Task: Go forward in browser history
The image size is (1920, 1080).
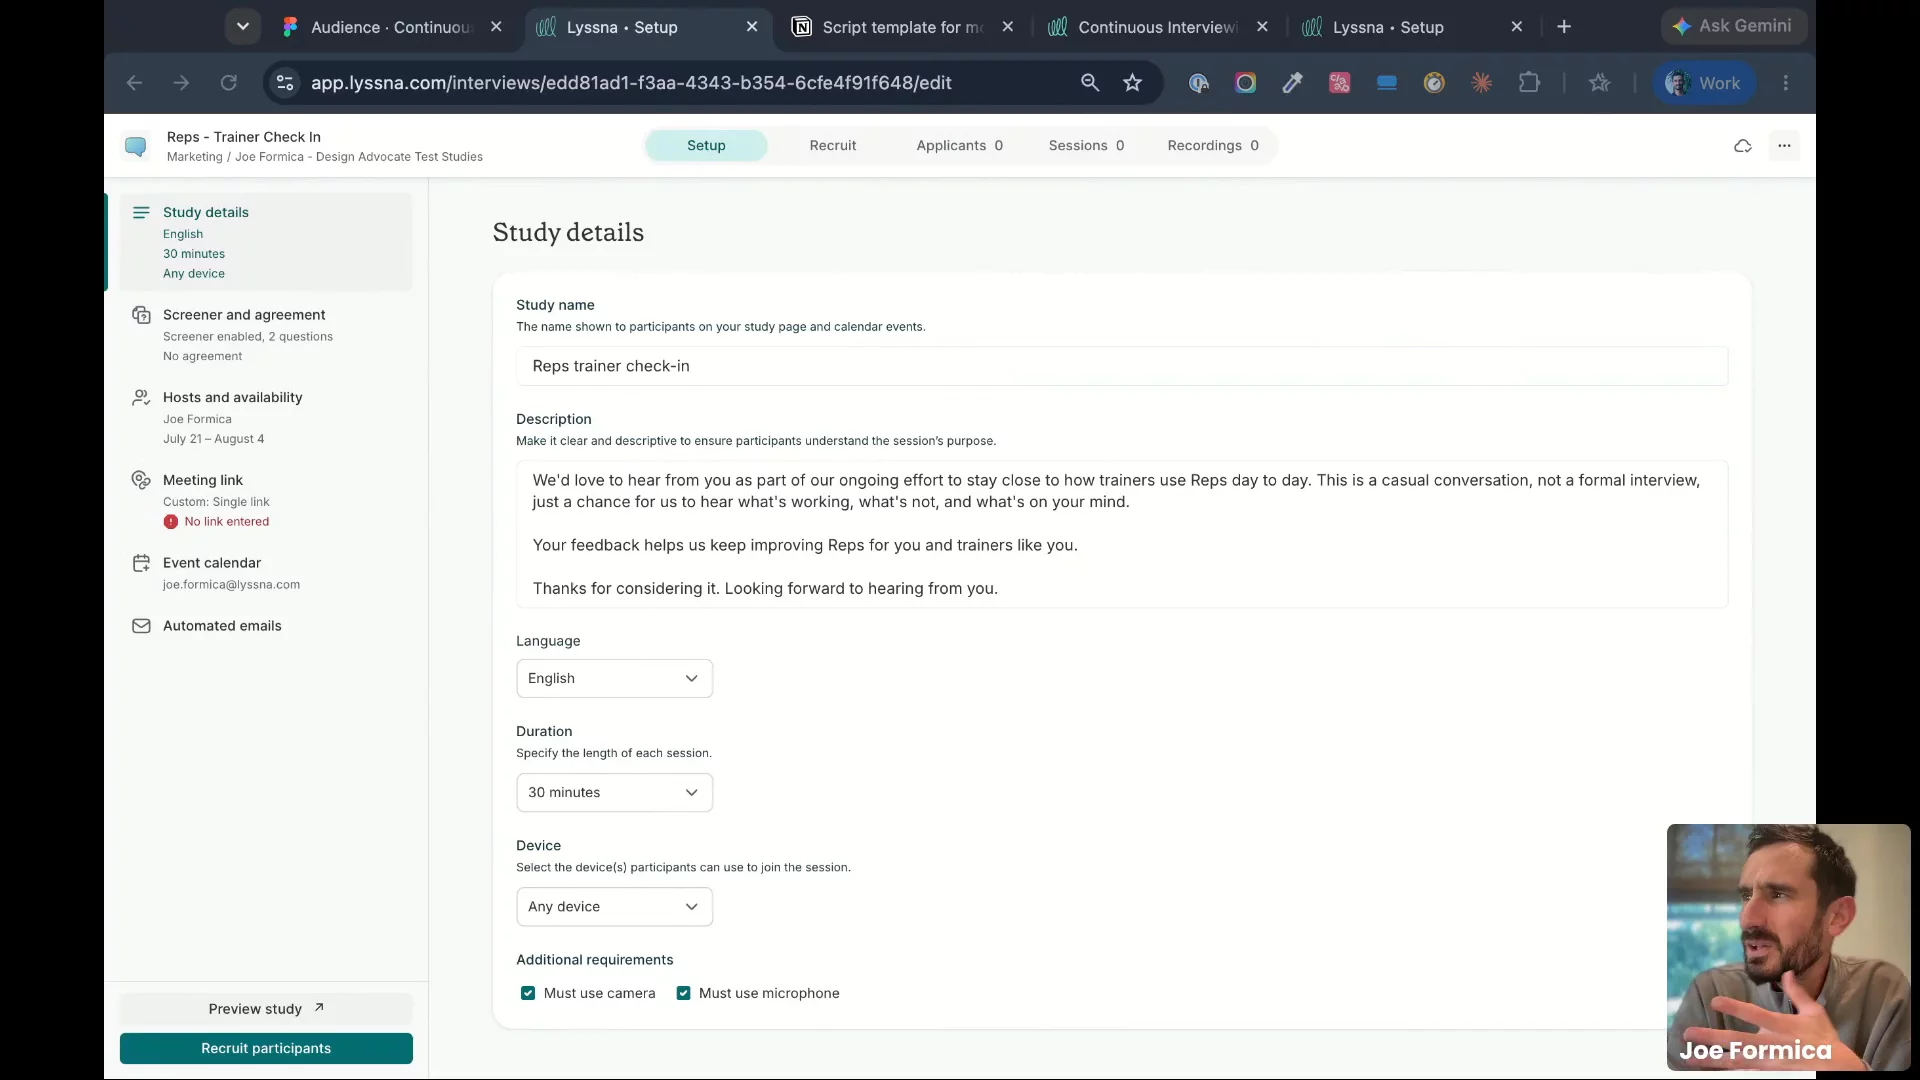Action: [x=181, y=83]
